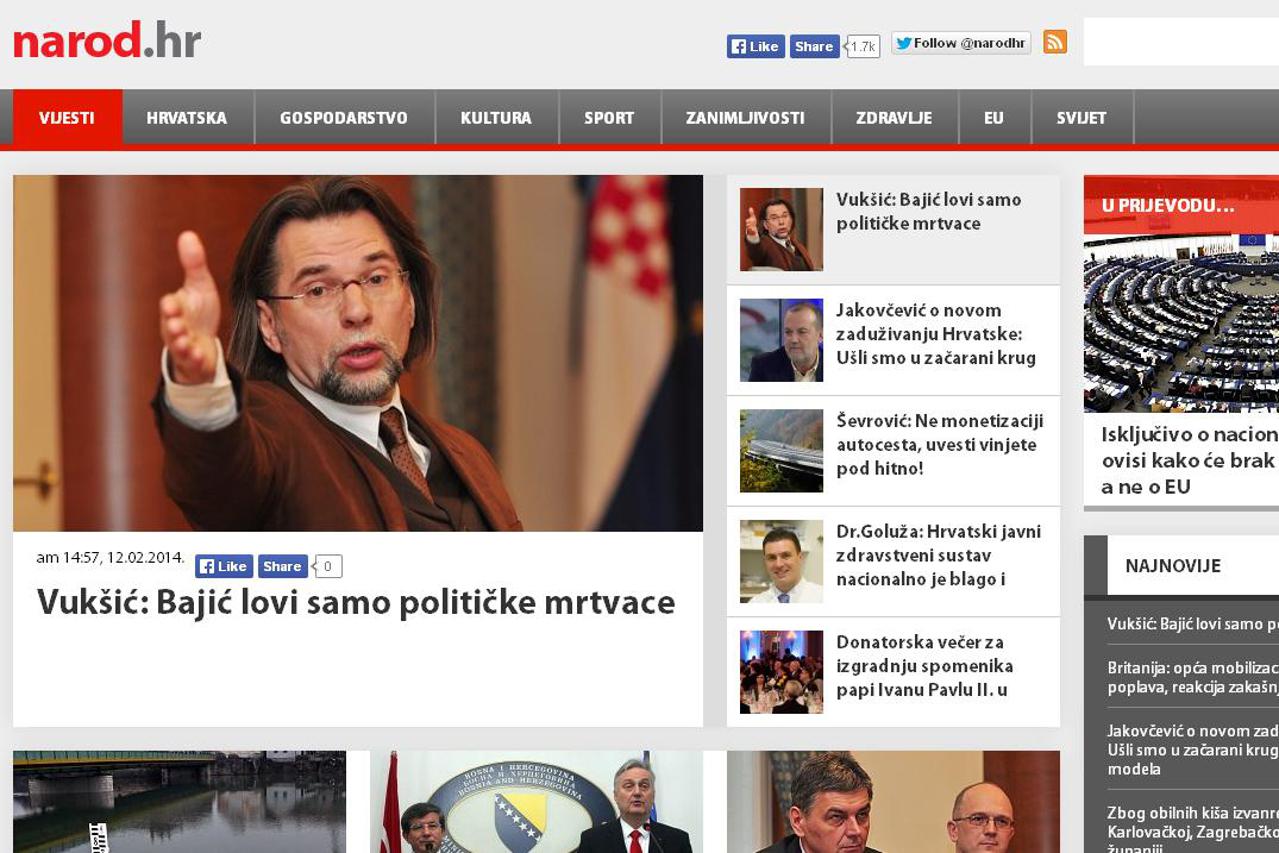The image size is (1279, 853).
Task: Click the Dr. Goluža portrait thumbnail
Action: click(781, 561)
